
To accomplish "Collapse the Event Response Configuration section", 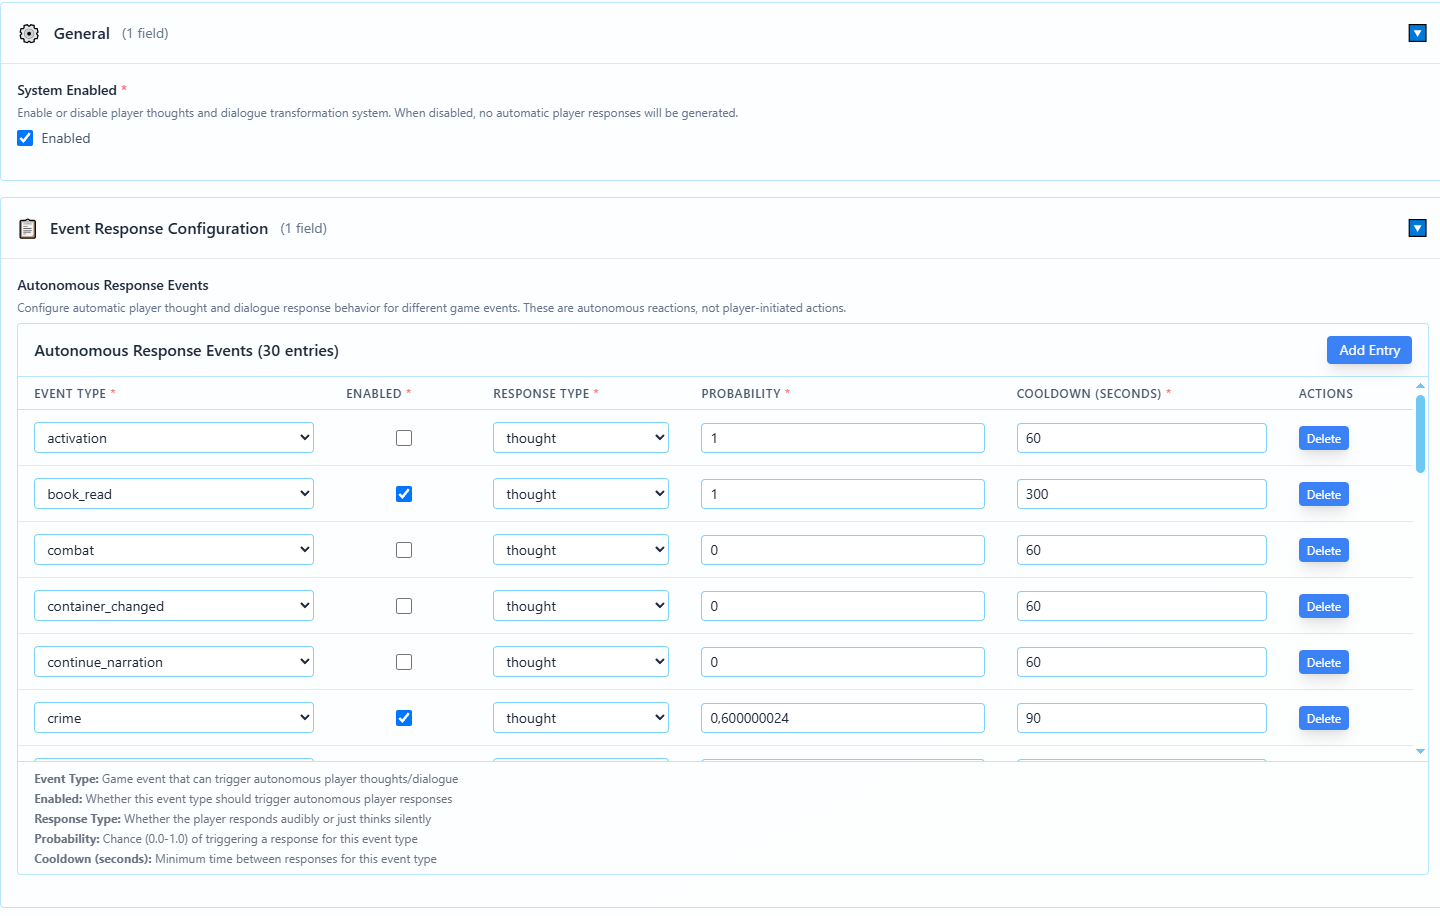I will click(x=1417, y=229).
